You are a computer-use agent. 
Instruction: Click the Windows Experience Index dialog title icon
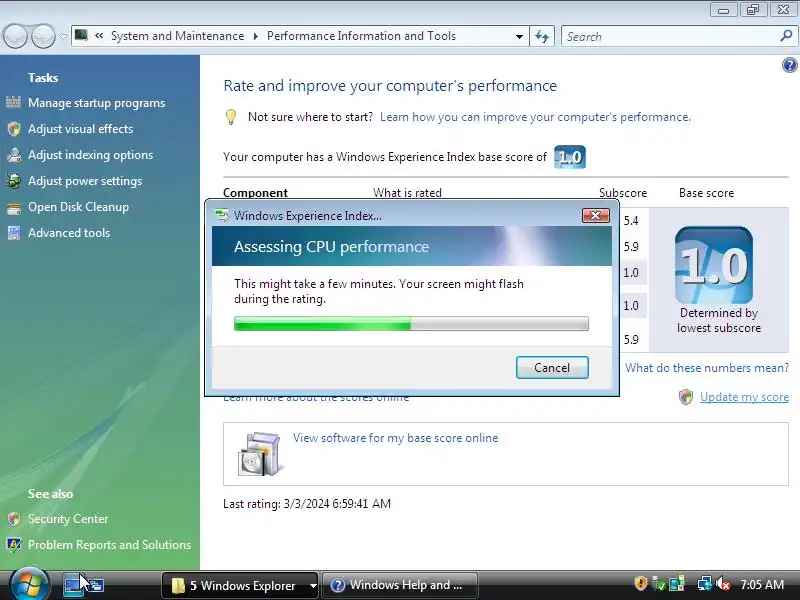[x=222, y=215]
